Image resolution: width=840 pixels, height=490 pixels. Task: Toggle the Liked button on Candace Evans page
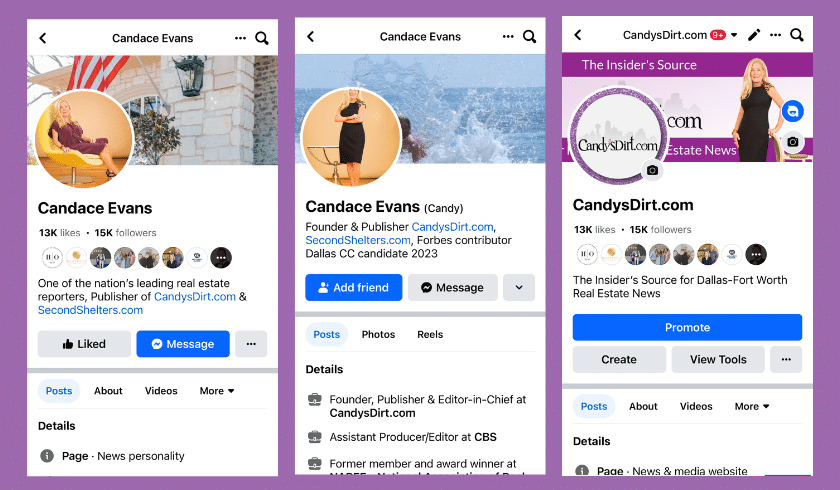point(84,344)
